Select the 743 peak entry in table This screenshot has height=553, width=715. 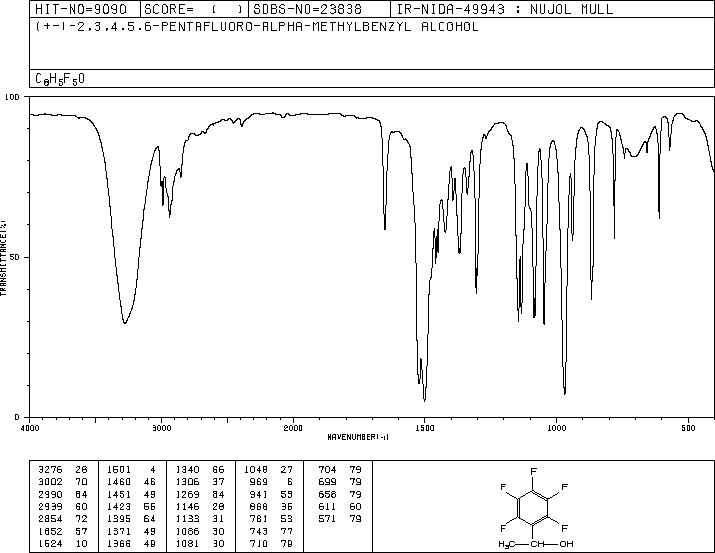point(273,531)
